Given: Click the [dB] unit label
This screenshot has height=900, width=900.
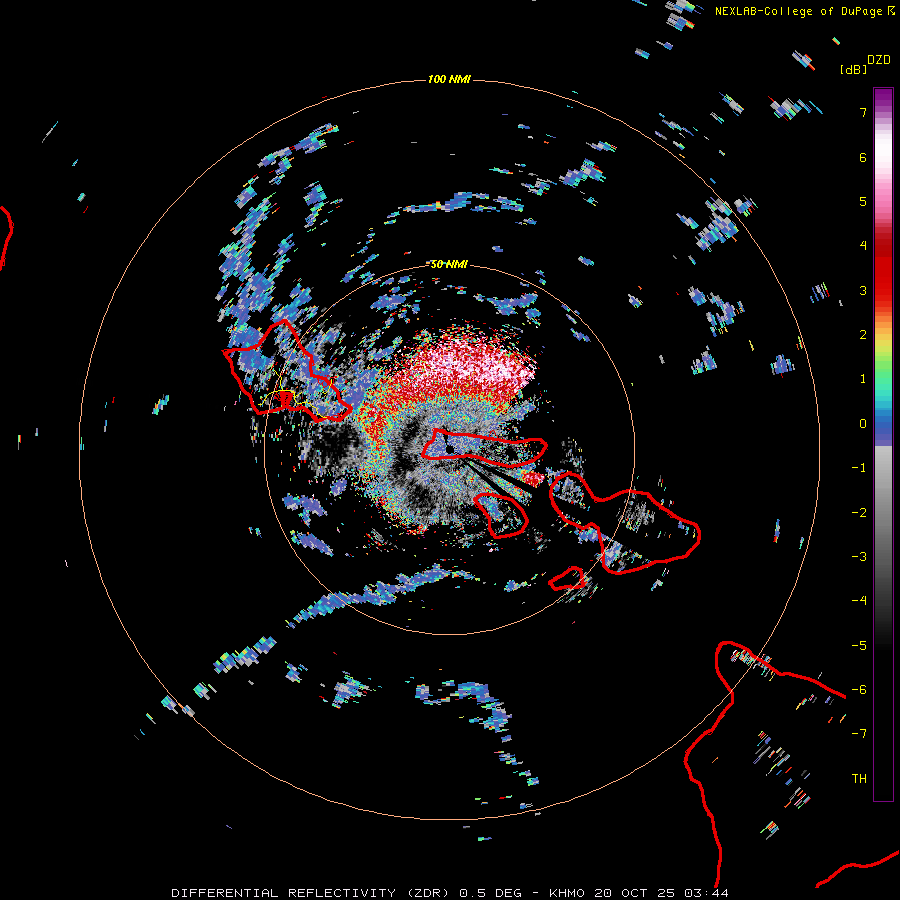Looking at the screenshot, I should click(x=853, y=69).
